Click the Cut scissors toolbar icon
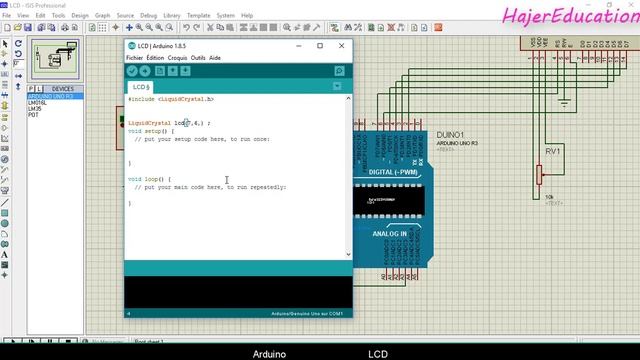The image size is (640, 360). [210, 28]
